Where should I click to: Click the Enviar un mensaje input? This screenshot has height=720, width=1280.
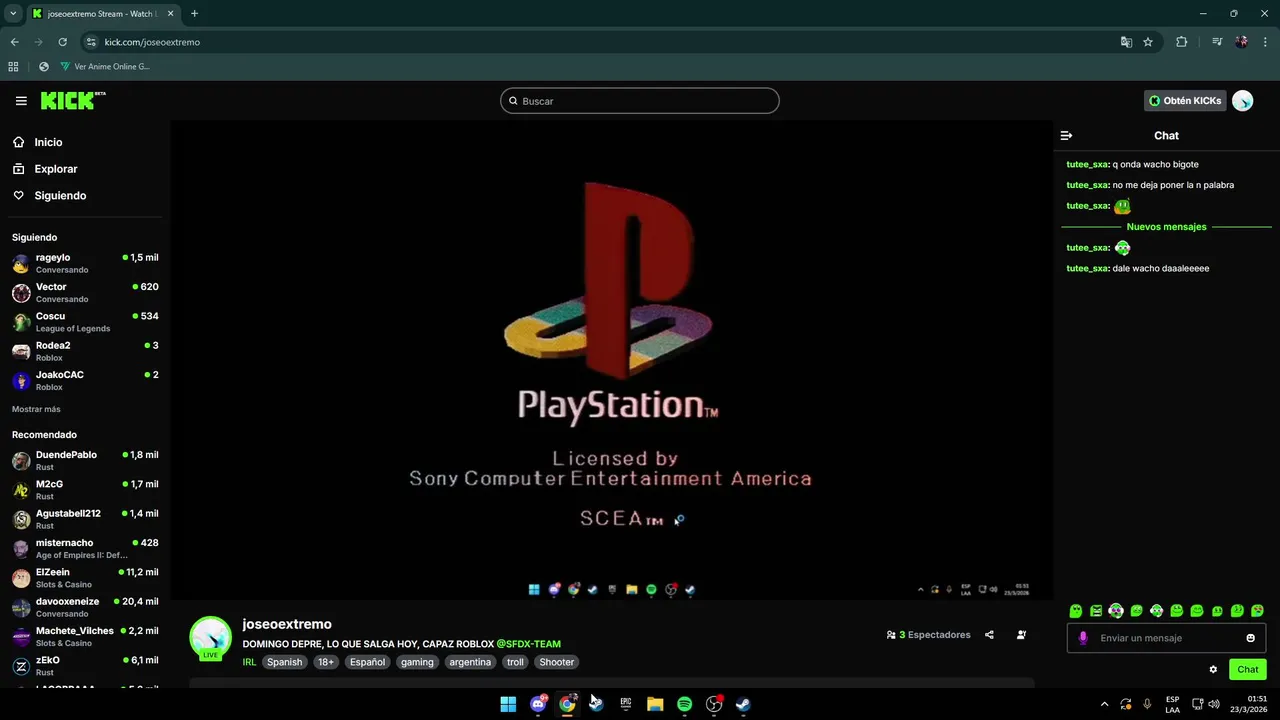1165,638
